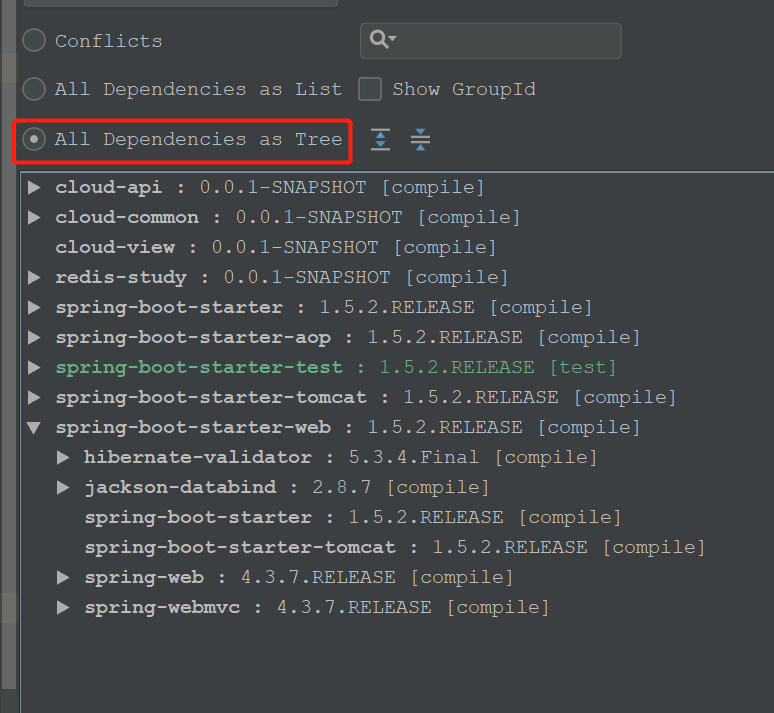Expand the spring-boot-starter-test node
Viewport: 774px width, 713px height.
point(34,367)
